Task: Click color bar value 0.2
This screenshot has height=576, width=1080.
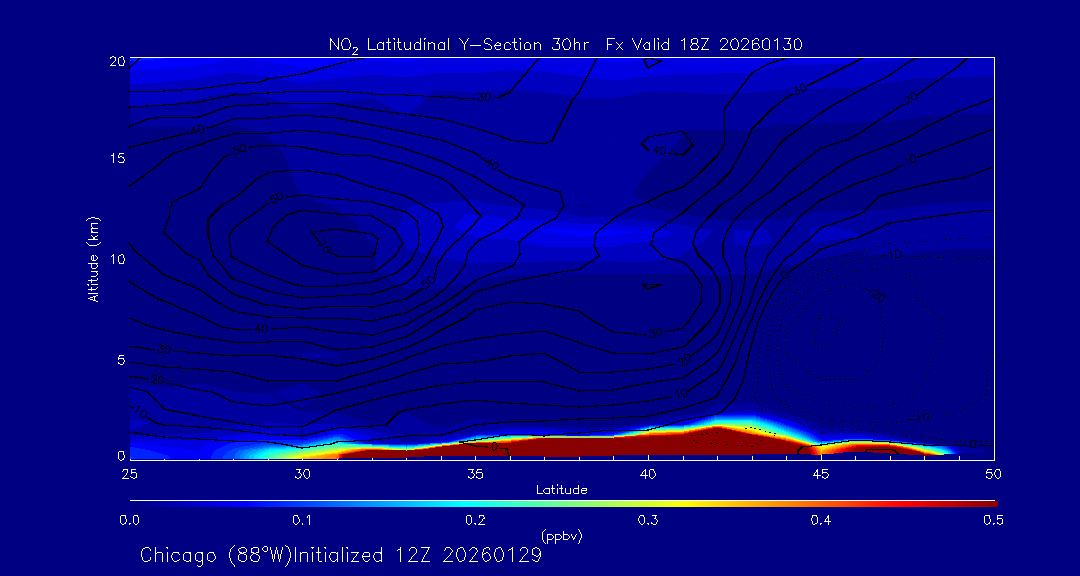Action: [475, 521]
